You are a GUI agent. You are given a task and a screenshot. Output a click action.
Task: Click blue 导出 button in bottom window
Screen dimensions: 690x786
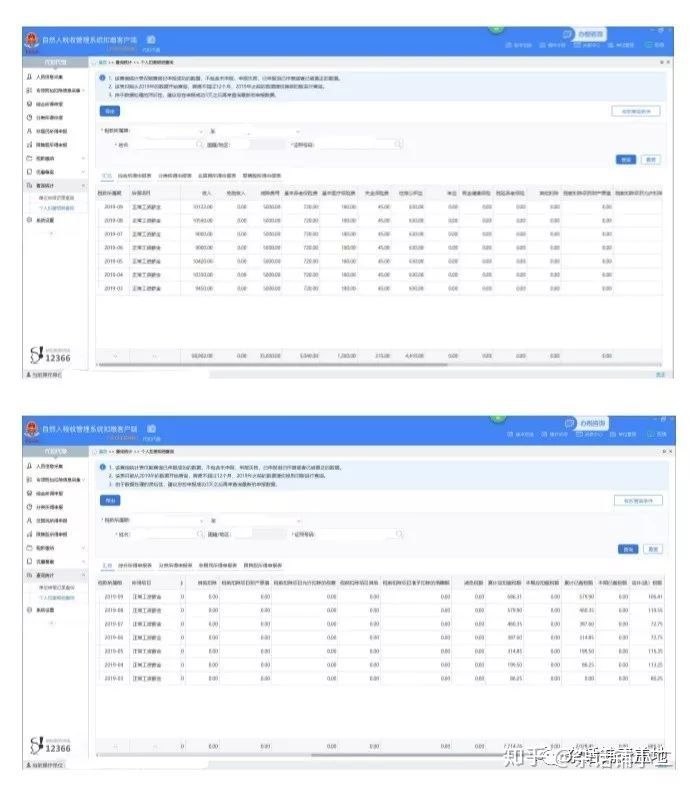tap(110, 500)
